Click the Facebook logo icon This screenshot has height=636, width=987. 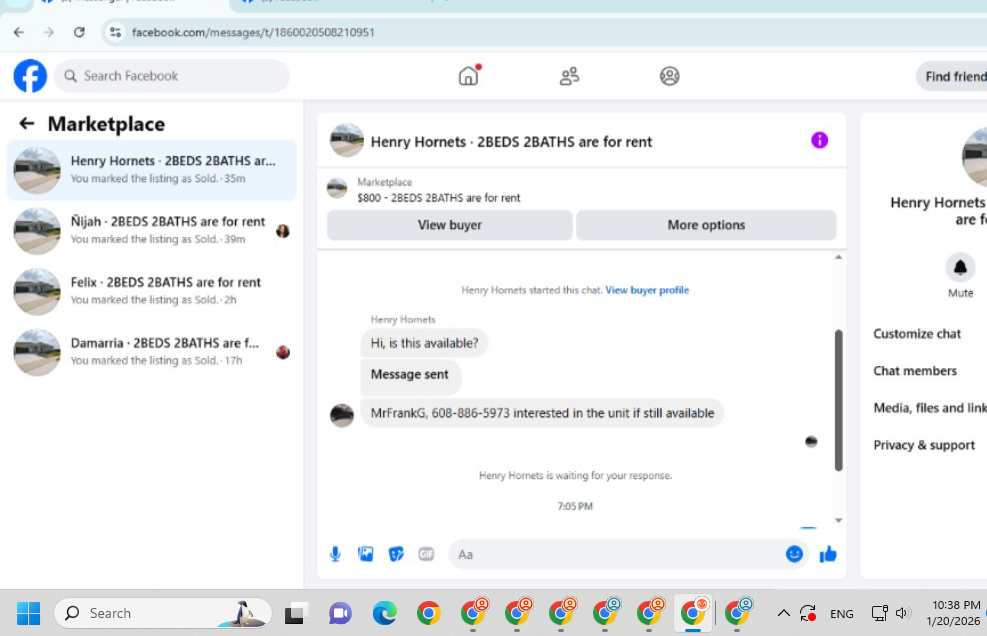click(30, 76)
